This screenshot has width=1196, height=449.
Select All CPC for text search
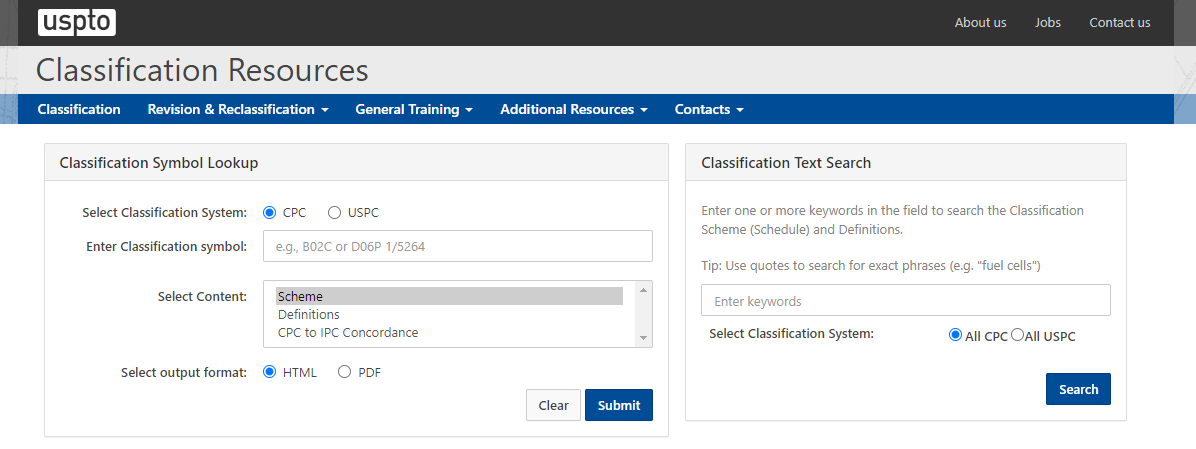[955, 336]
